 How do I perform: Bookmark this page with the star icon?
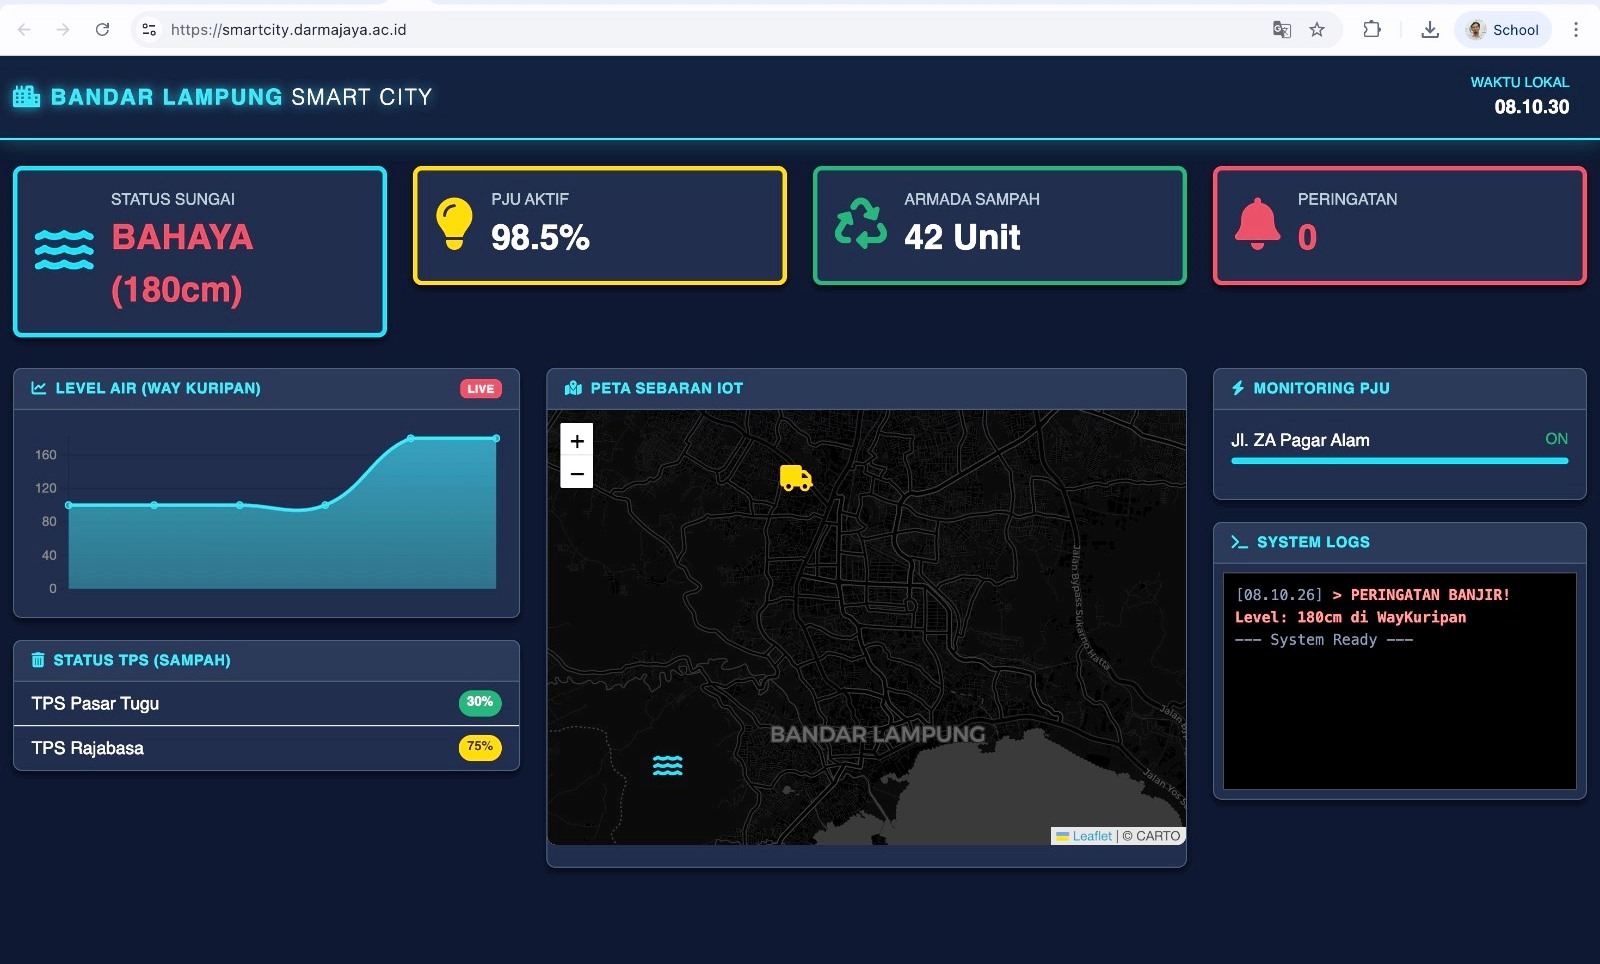point(1317,30)
